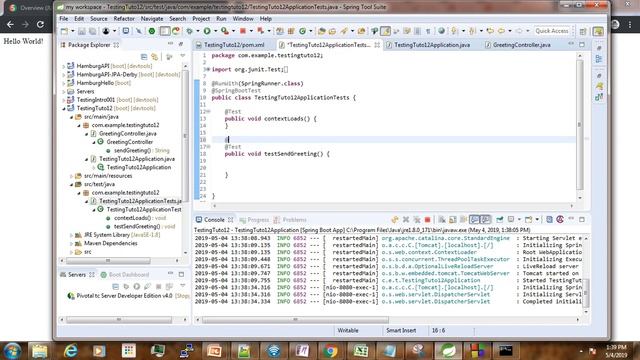Click the Package Explorer horizontal scrollbar

coord(119,260)
